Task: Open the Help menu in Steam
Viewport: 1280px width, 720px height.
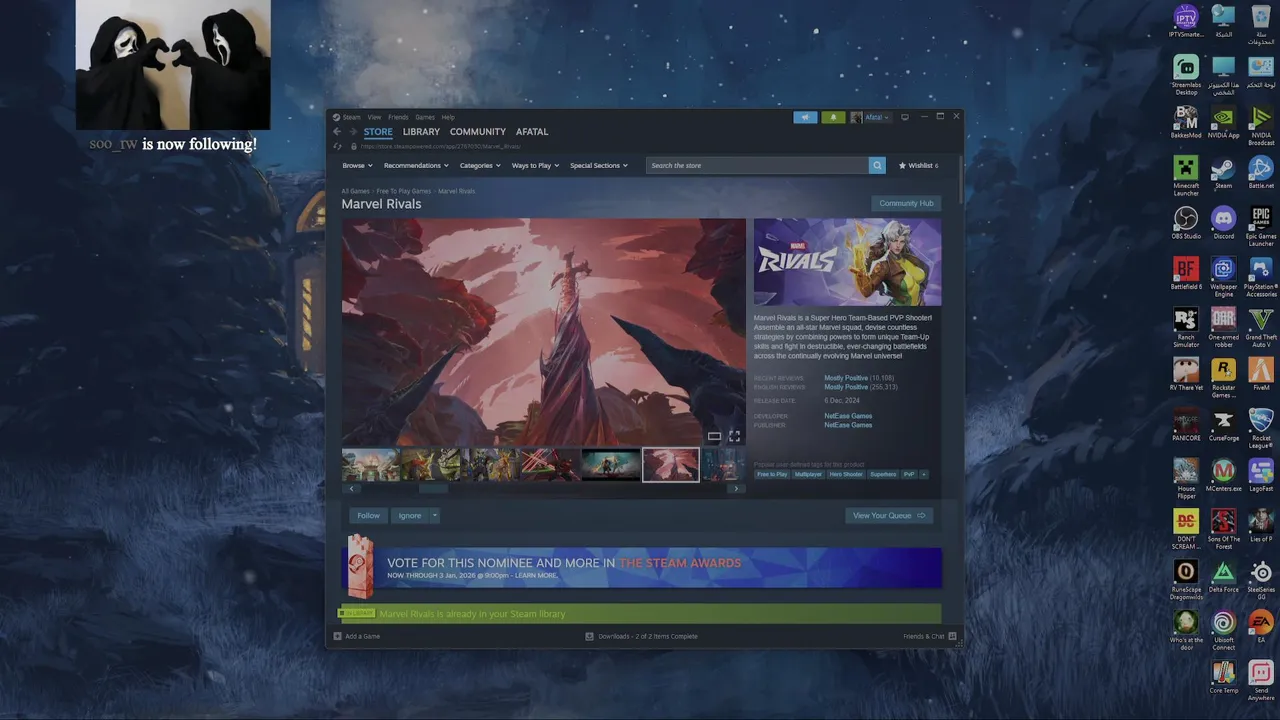Action: click(x=448, y=117)
